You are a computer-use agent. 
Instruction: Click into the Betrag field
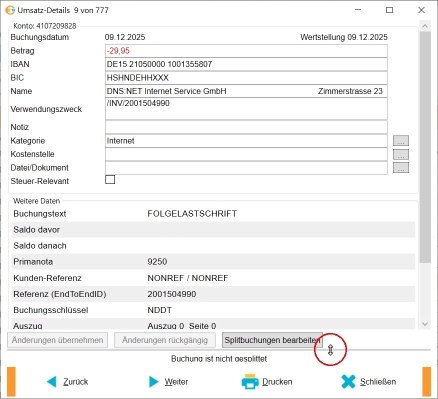pos(246,51)
